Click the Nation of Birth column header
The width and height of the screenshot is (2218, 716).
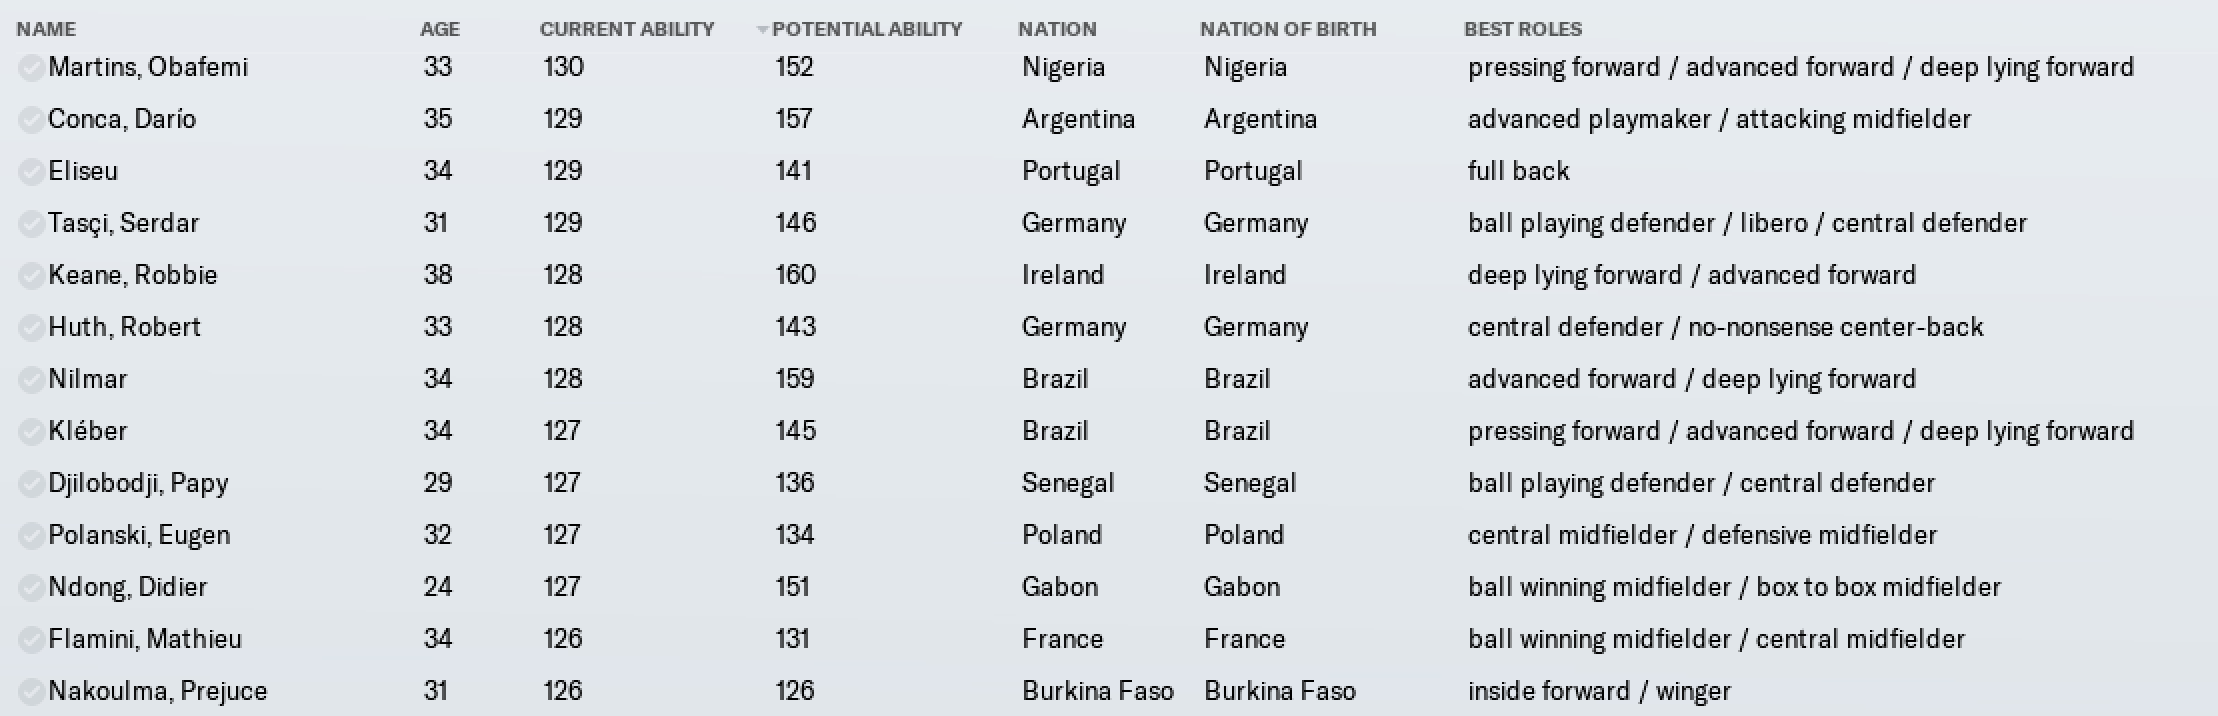[1288, 29]
